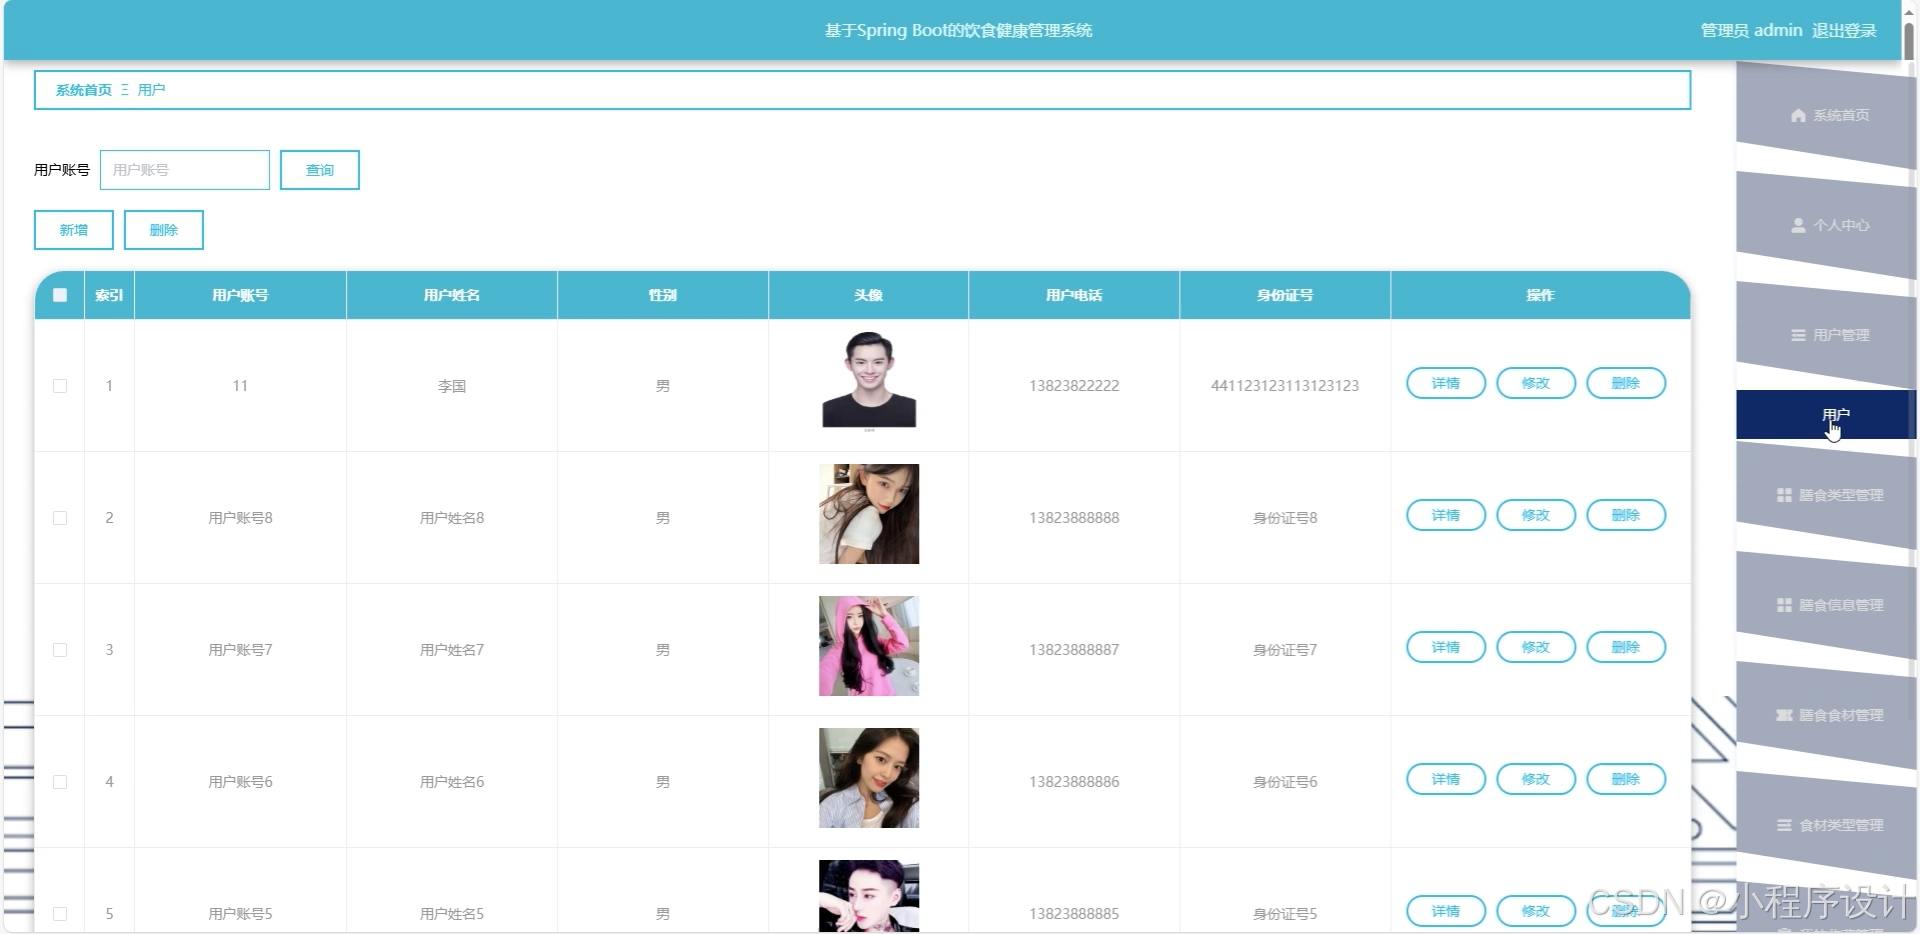Expand 用户管理 sidebar menu
This screenshot has height=934, width=1920.
click(1826, 335)
